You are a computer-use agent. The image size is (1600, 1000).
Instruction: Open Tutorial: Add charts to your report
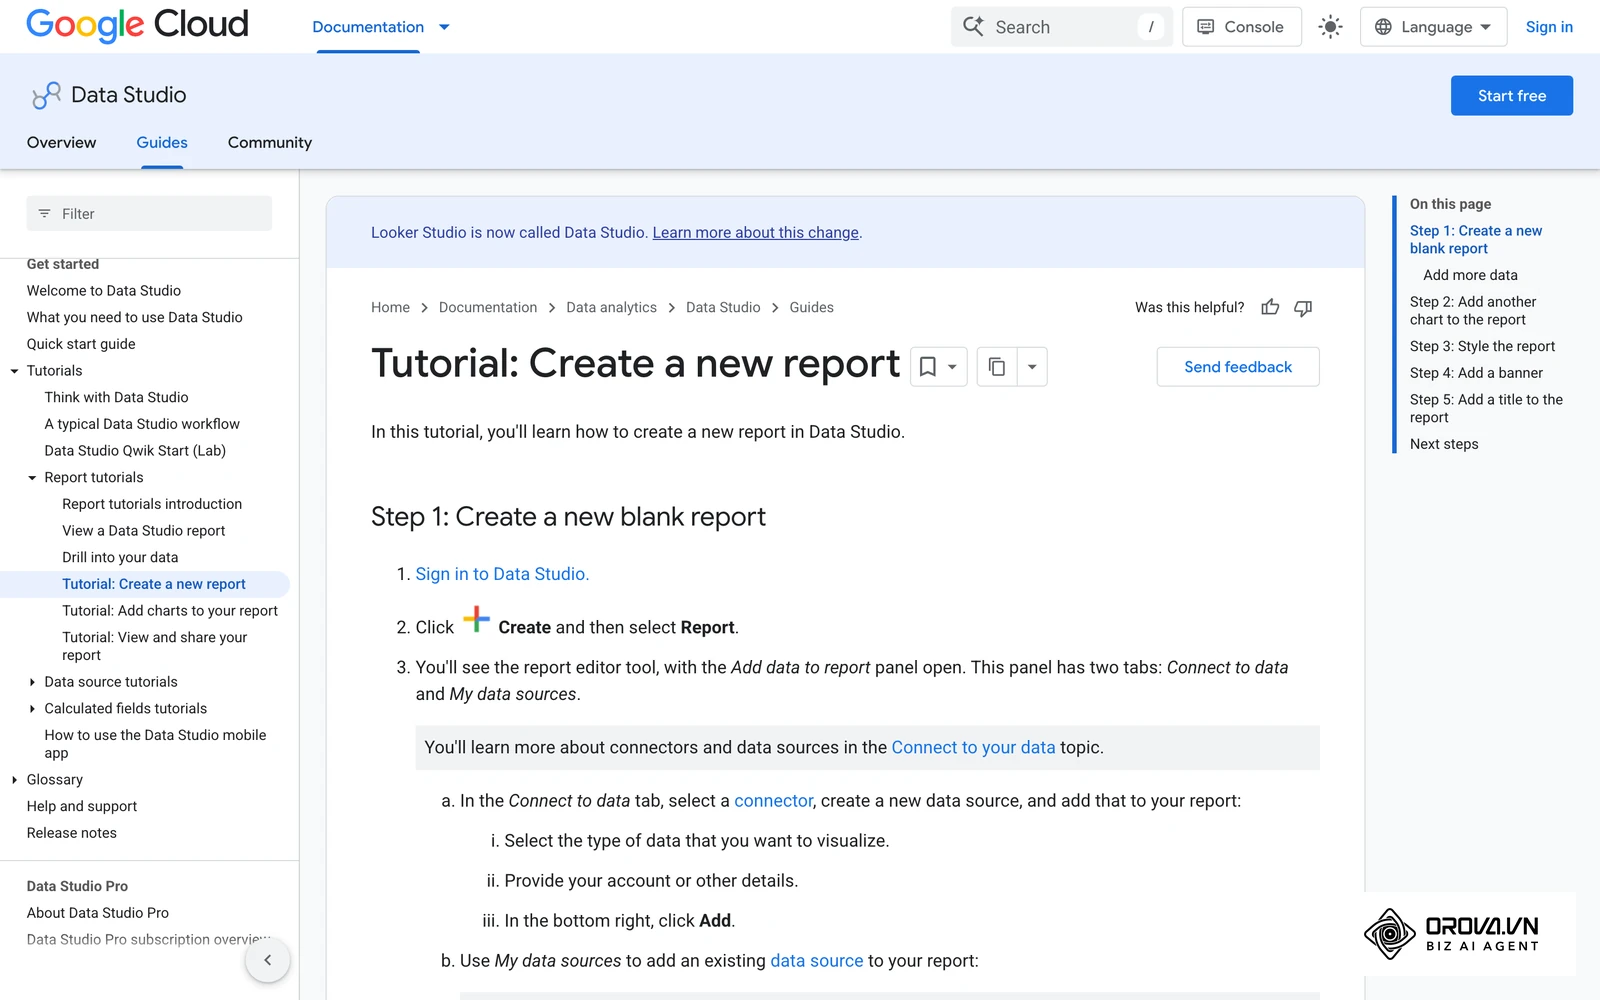click(x=170, y=611)
